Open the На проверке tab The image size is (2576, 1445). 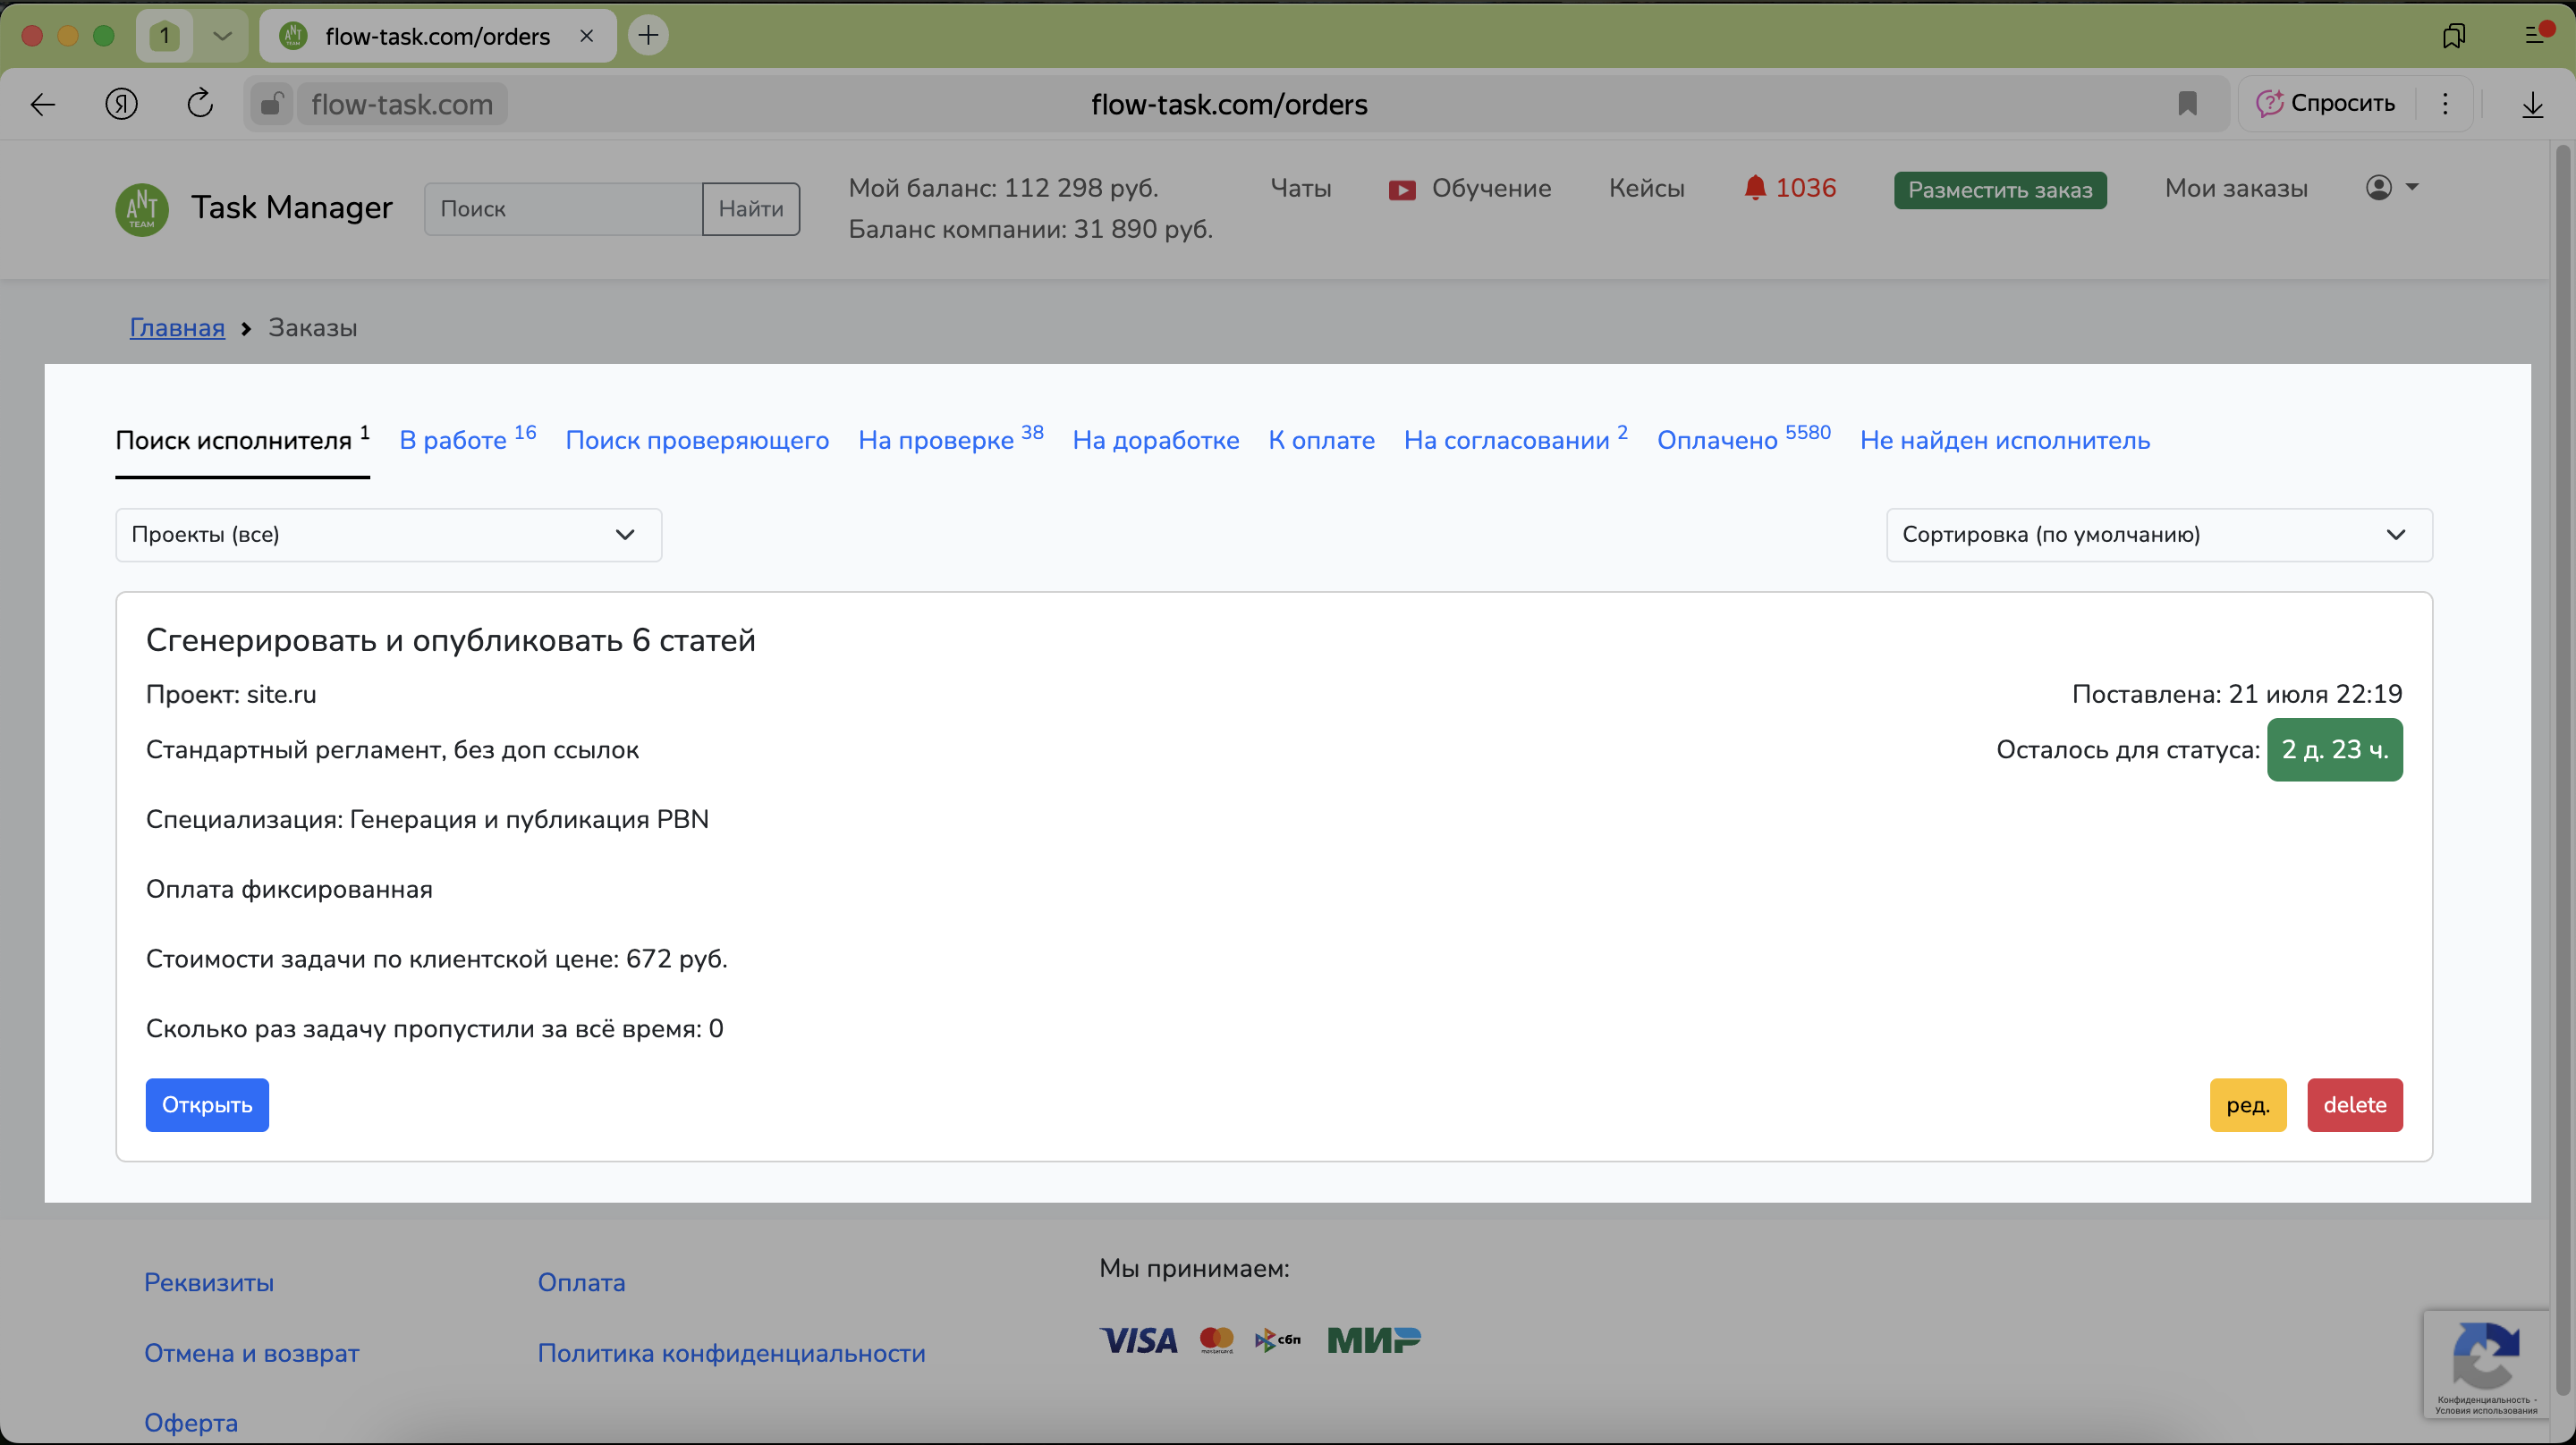pyautogui.click(x=936, y=441)
